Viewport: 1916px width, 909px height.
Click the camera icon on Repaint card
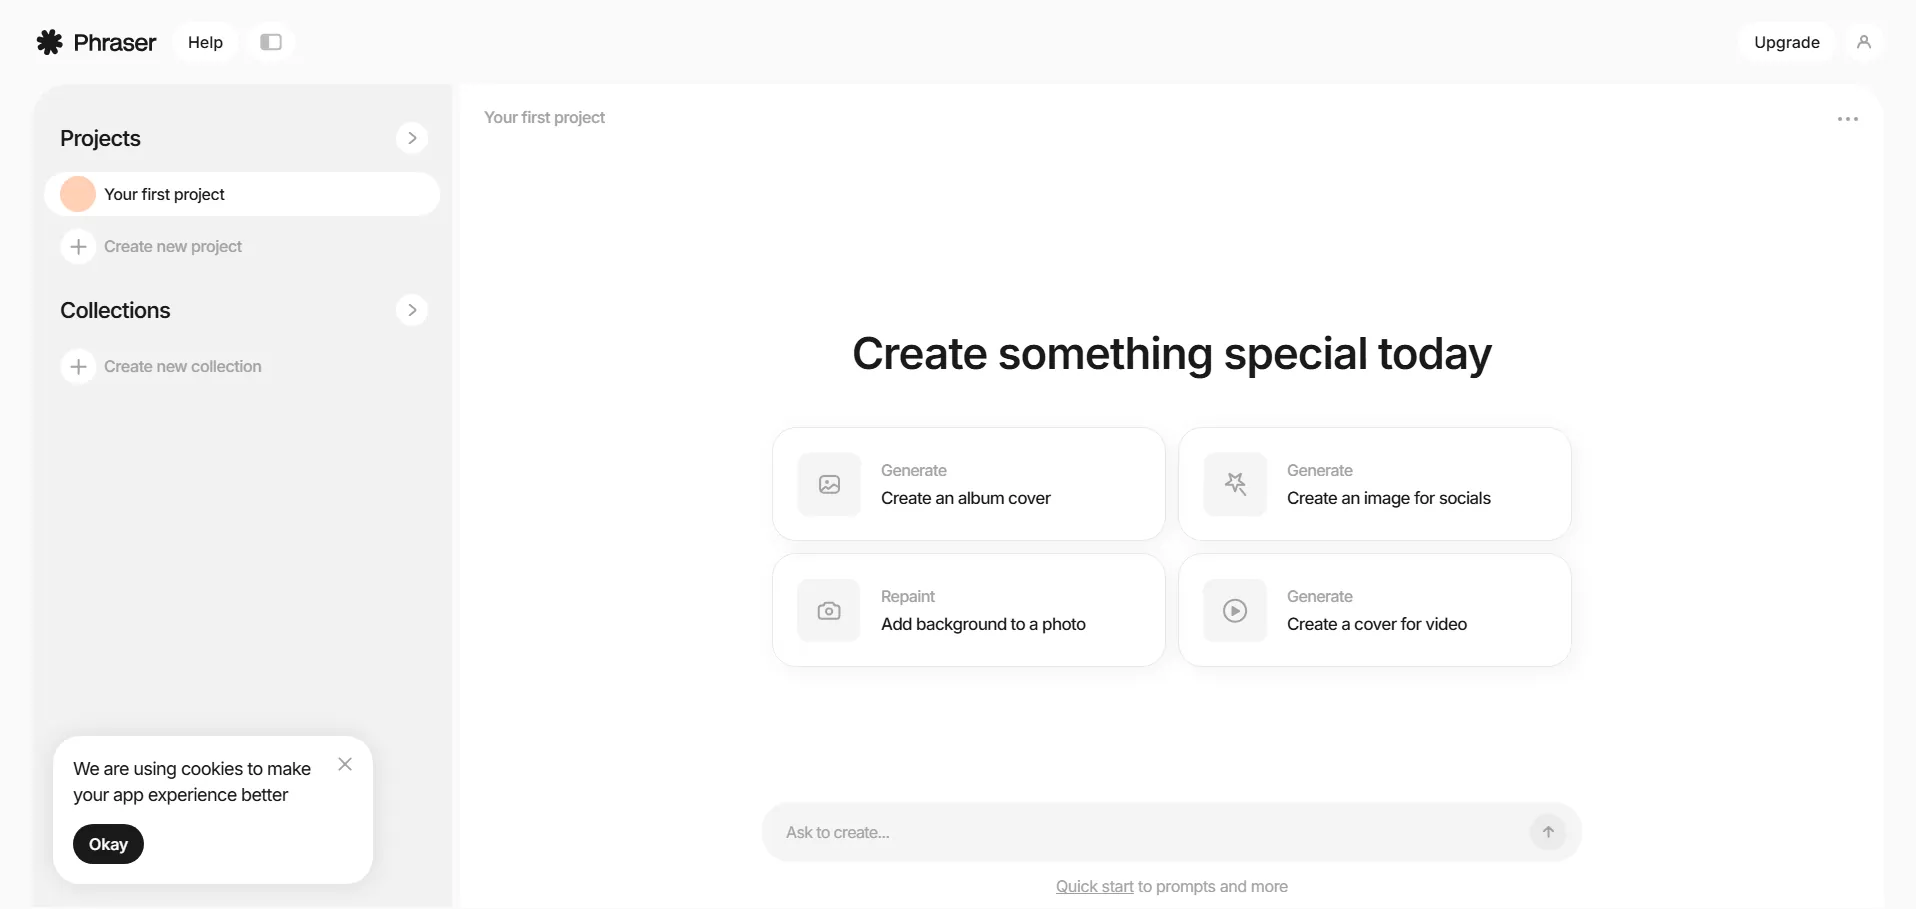tap(829, 611)
